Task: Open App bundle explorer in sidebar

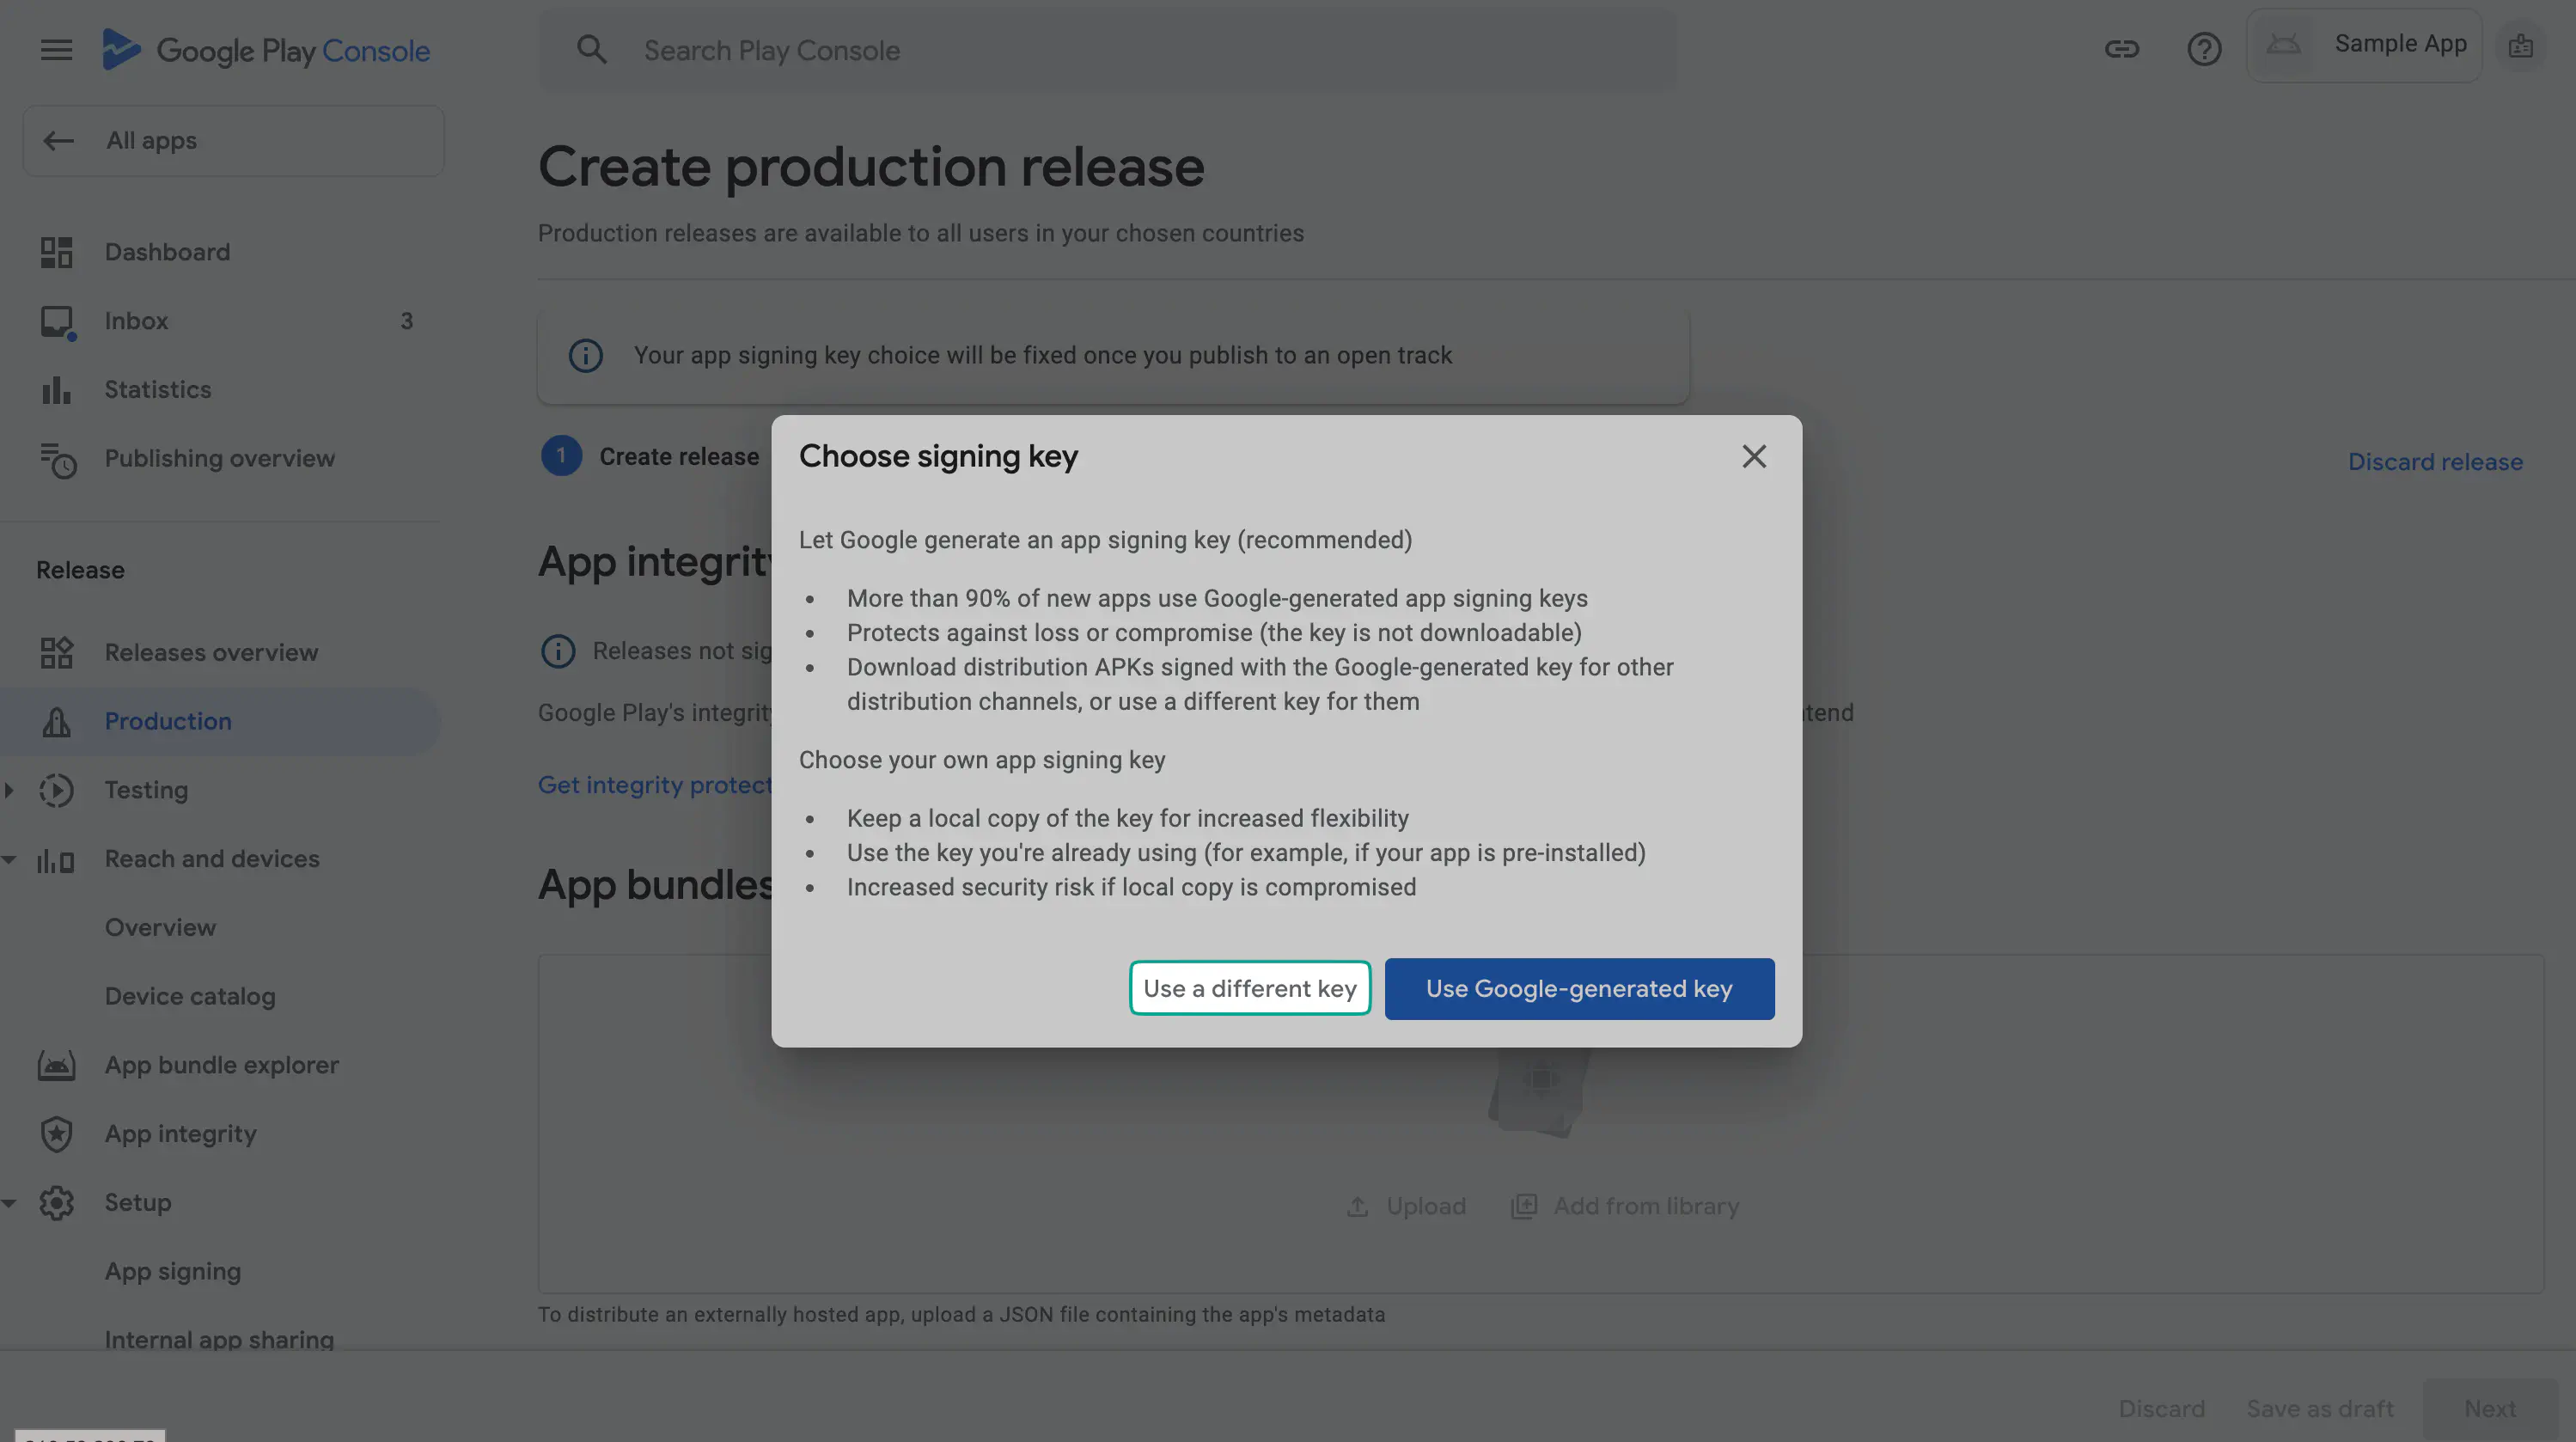Action: pyautogui.click(x=221, y=1065)
